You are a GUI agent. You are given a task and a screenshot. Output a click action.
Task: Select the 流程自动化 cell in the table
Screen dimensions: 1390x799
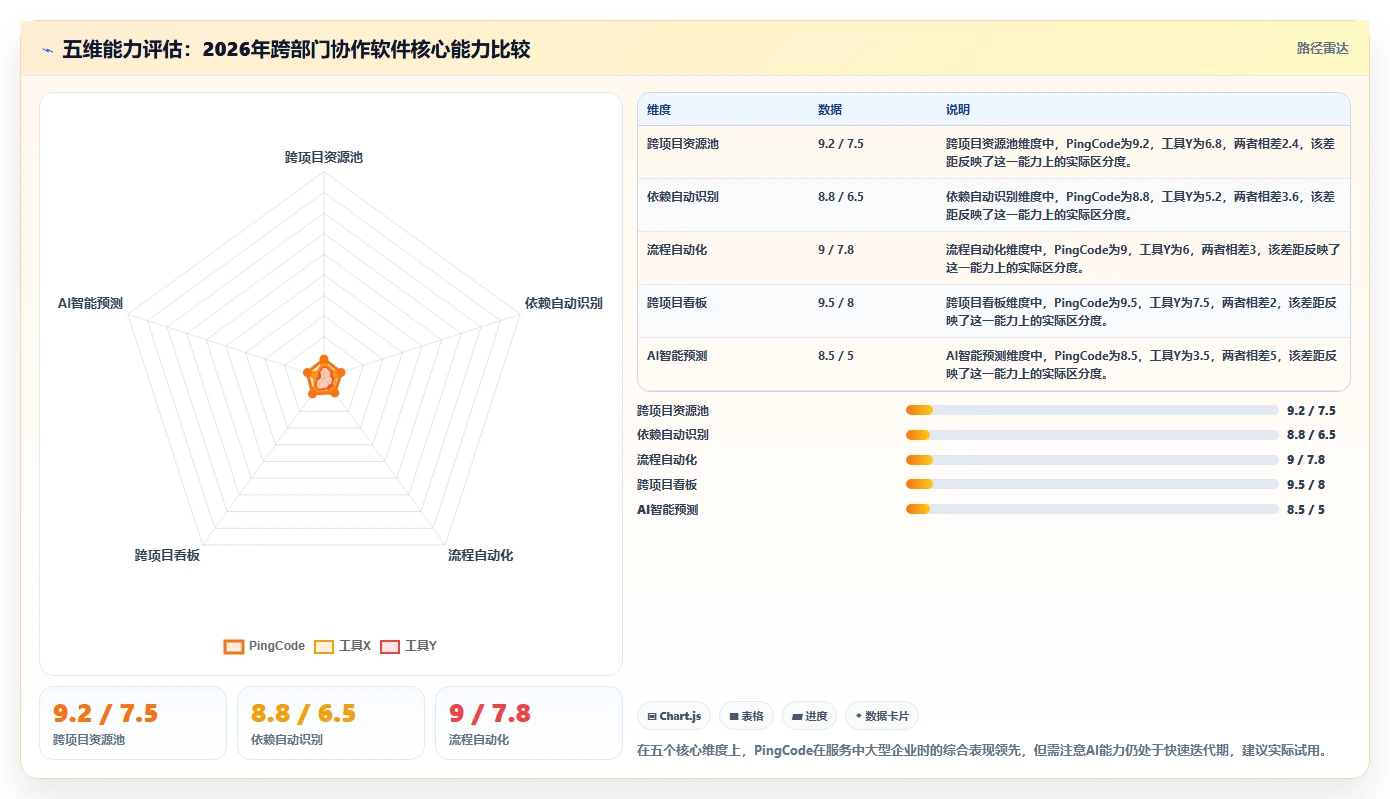coord(677,250)
